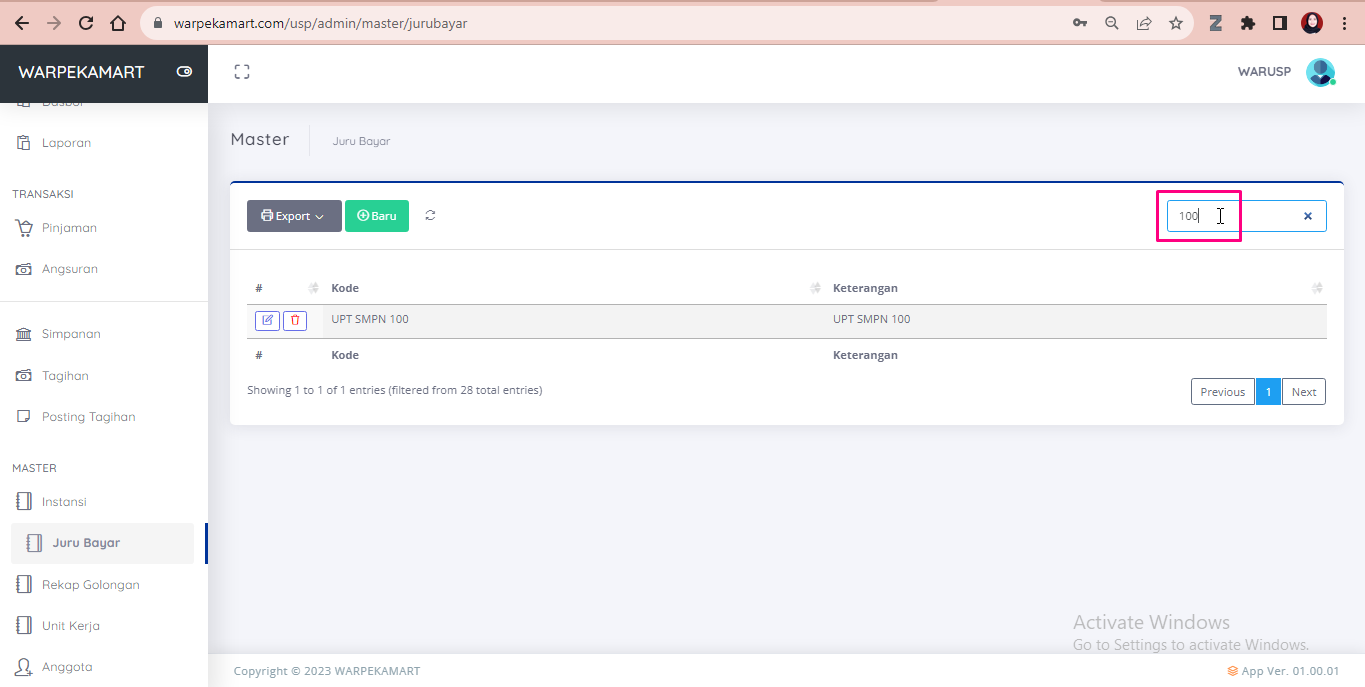Click the Posting Tagihan note icon
Image resolution: width=1365 pixels, height=687 pixels.
tap(24, 417)
